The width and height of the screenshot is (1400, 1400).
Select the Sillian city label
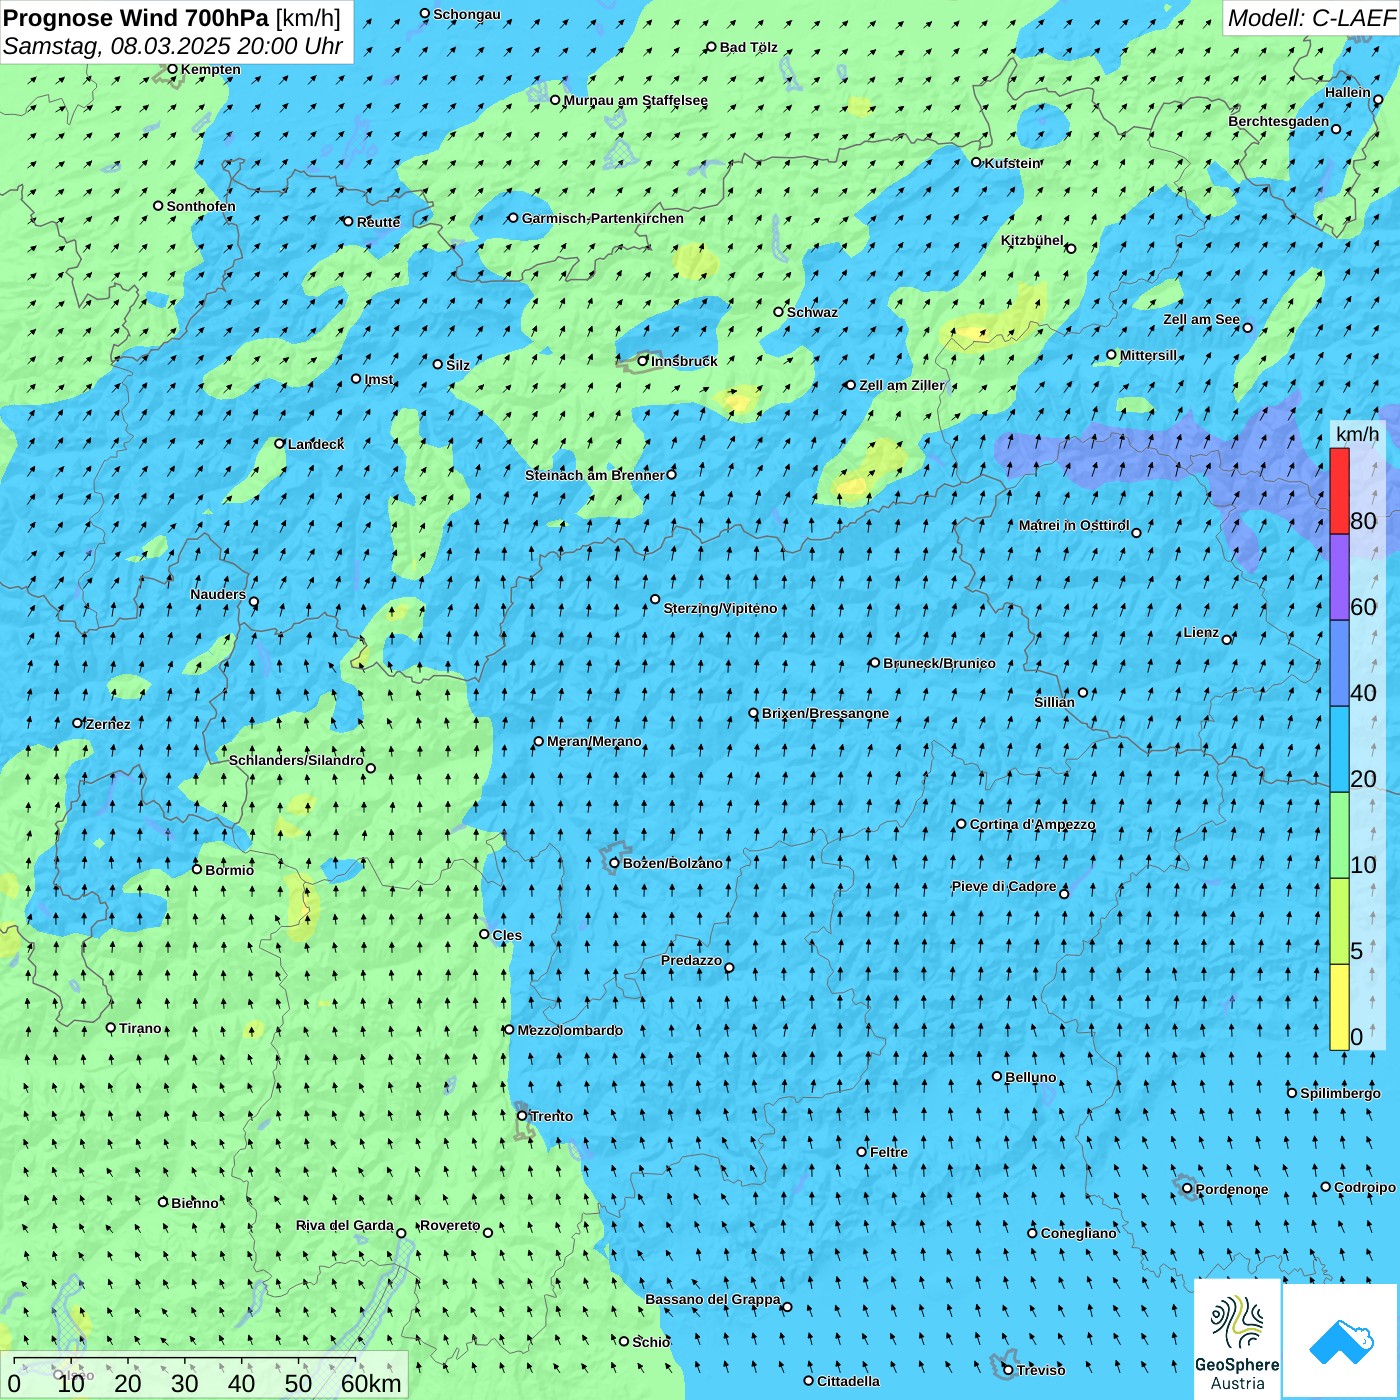(x=1054, y=702)
